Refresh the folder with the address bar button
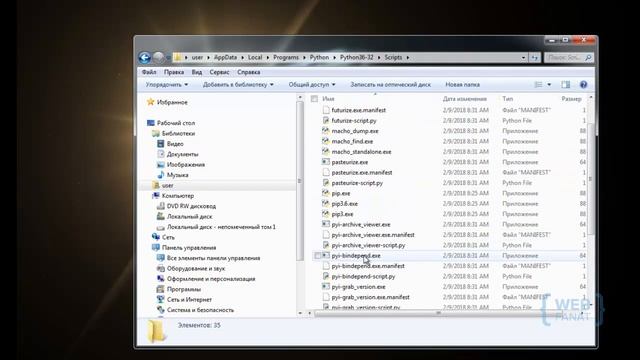Screen dimensions: 640x360 click(535, 58)
